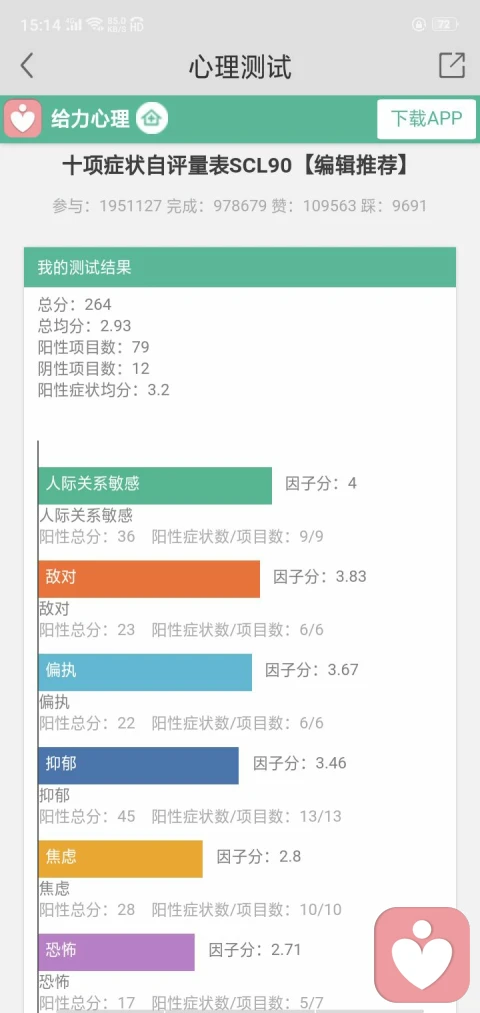Viewport: 480px width, 1013px height.
Task: Open the share/external link icon
Action: pos(452,65)
